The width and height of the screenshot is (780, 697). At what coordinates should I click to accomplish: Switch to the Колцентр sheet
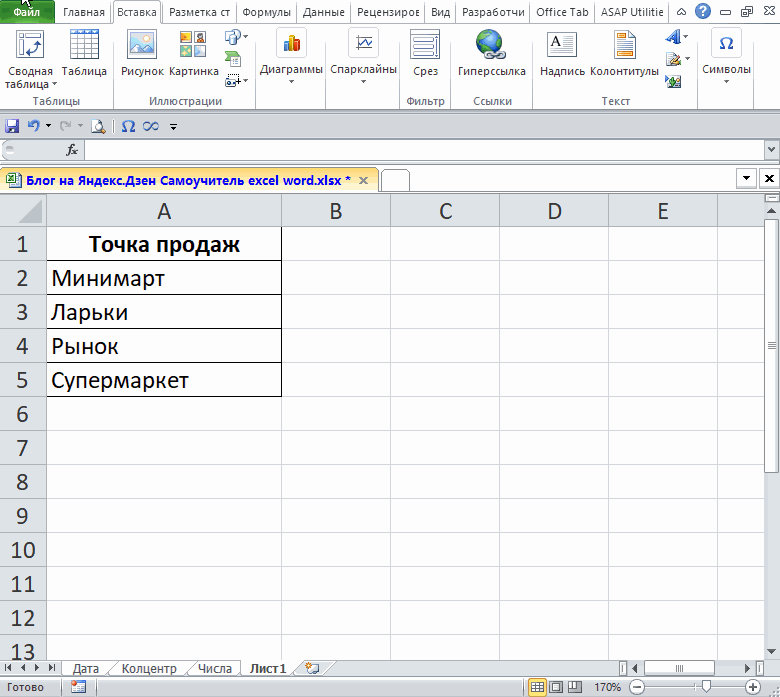149,669
